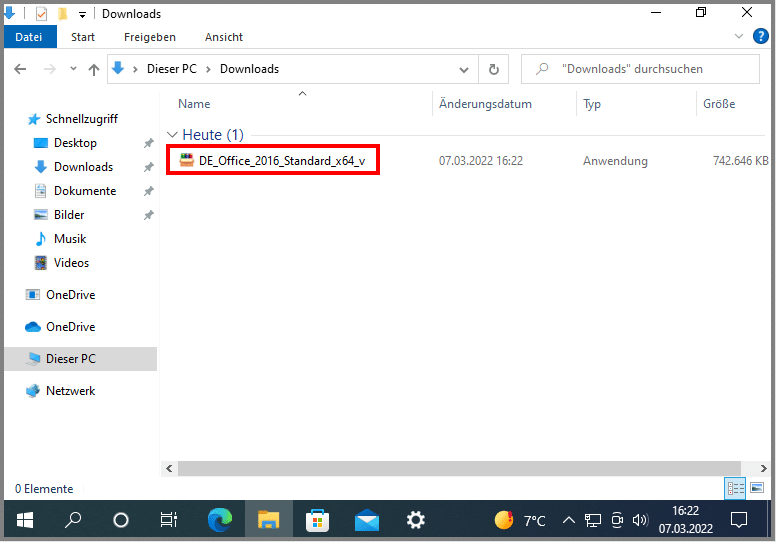Viewport: 776px width, 542px height.
Task: Open the quick access toolbar customize dropdown
Action: tap(82, 14)
